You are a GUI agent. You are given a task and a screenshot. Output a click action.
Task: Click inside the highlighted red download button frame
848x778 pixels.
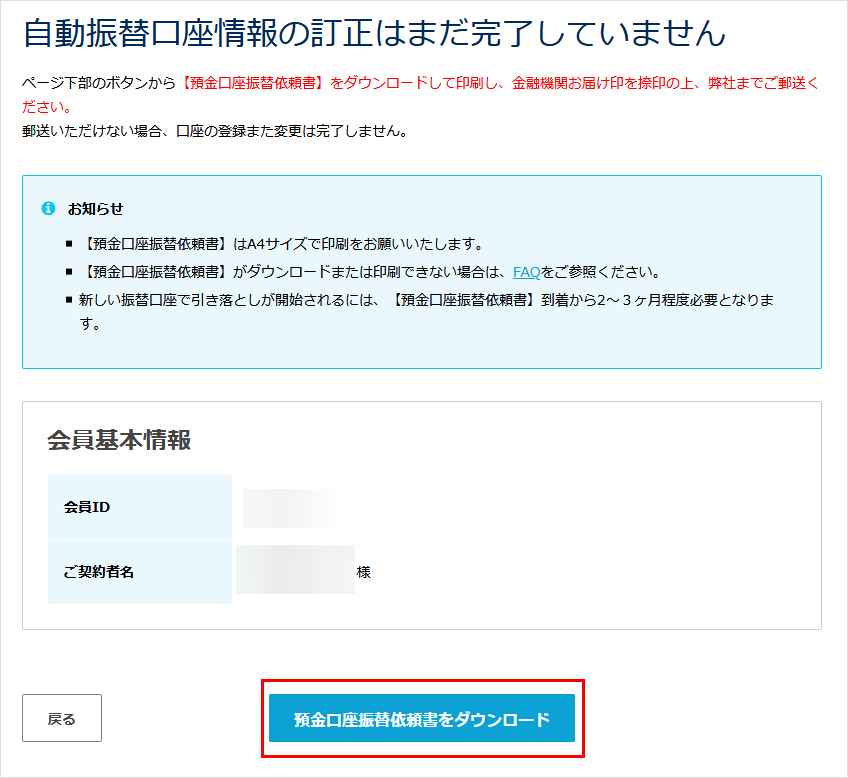[x=423, y=717]
